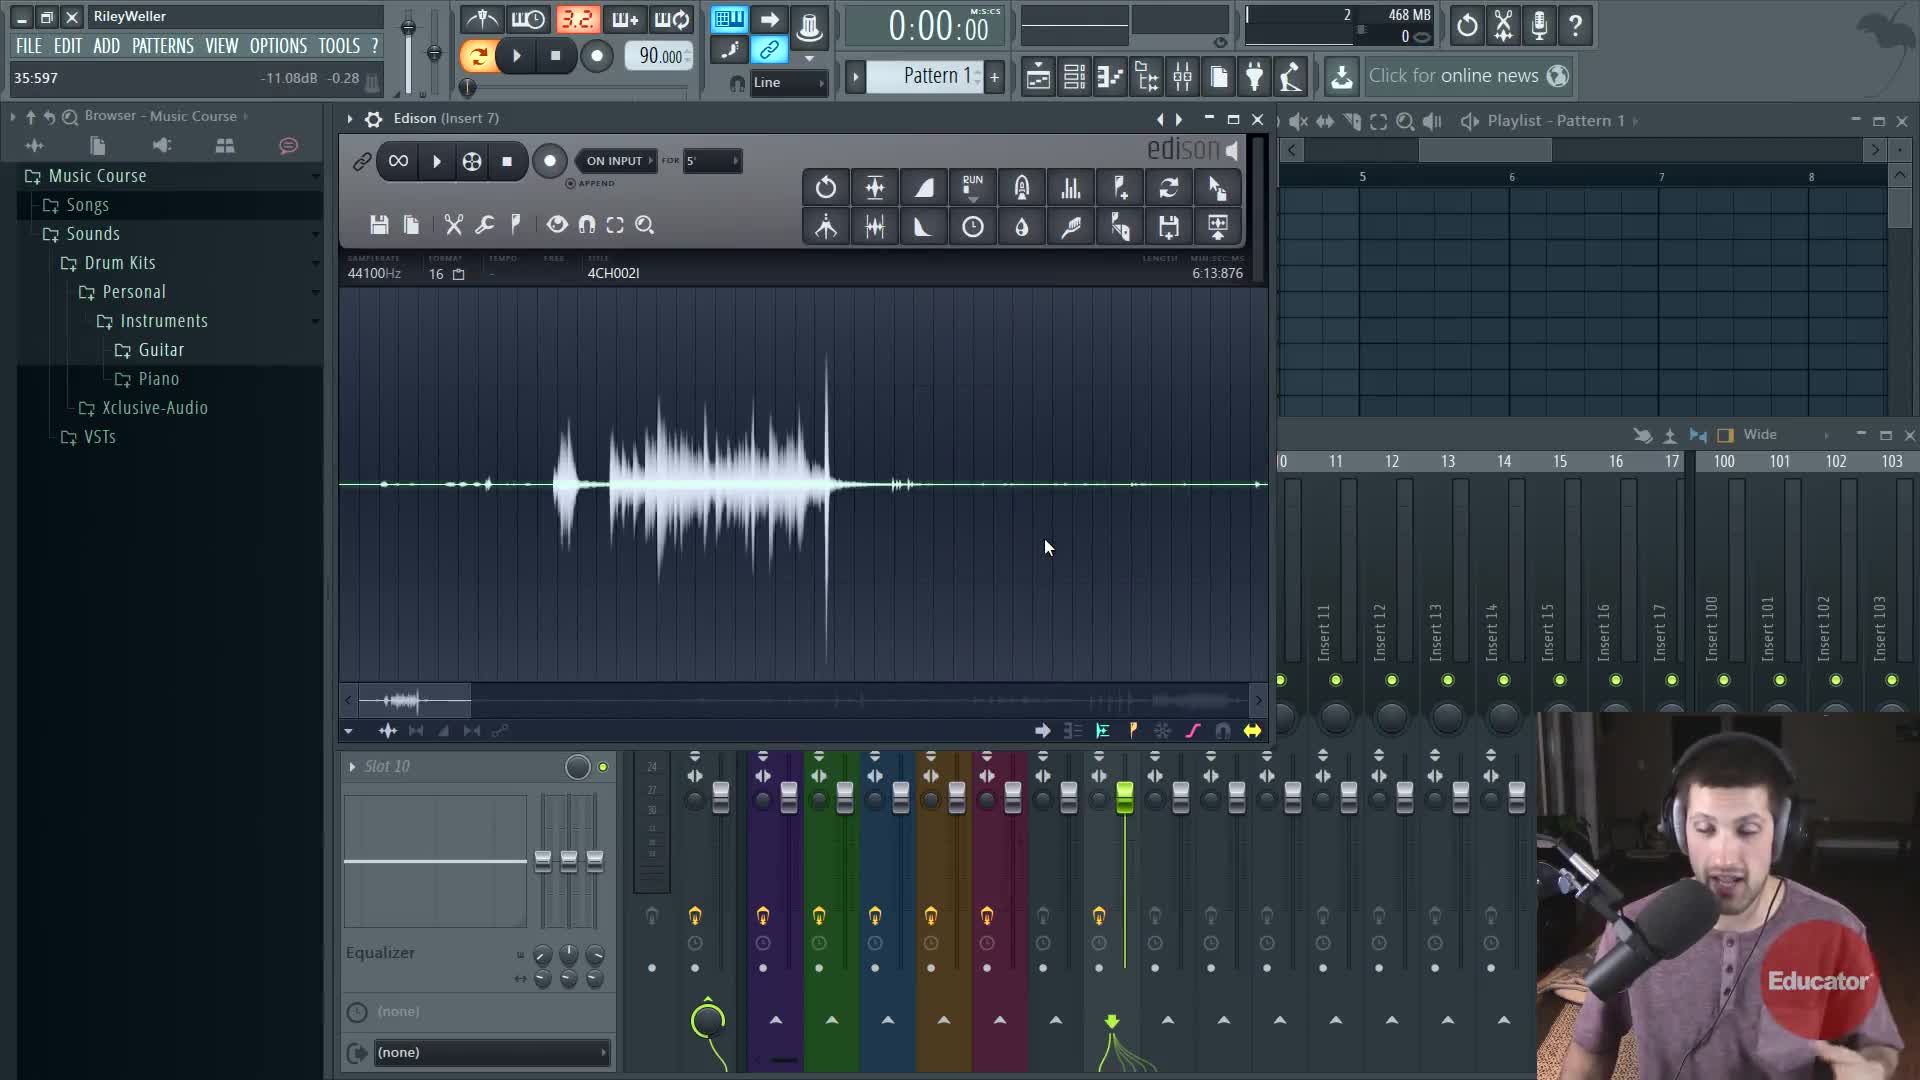Open the TOOLS menu
1920x1080 pixels.
pos(338,46)
